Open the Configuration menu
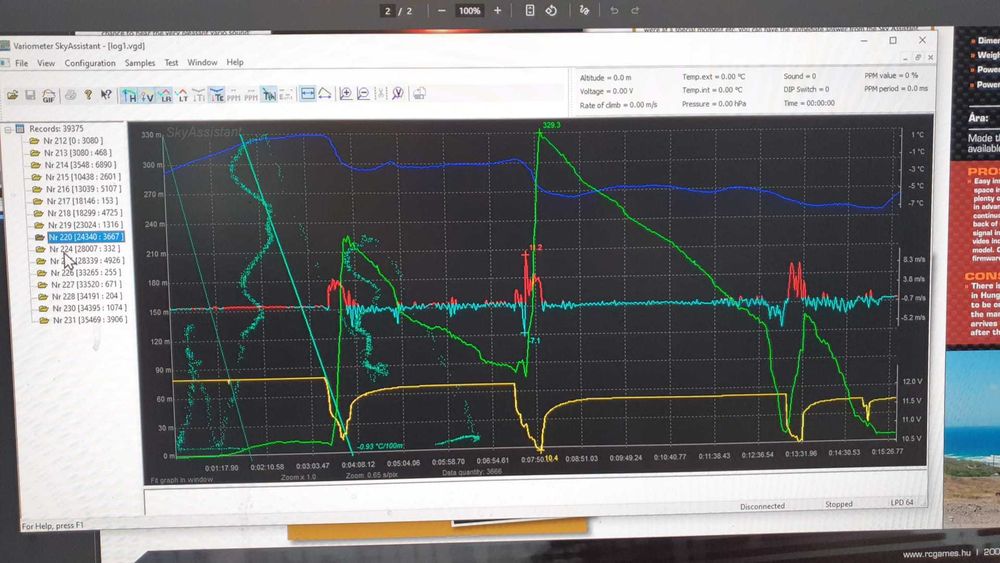 pos(90,63)
